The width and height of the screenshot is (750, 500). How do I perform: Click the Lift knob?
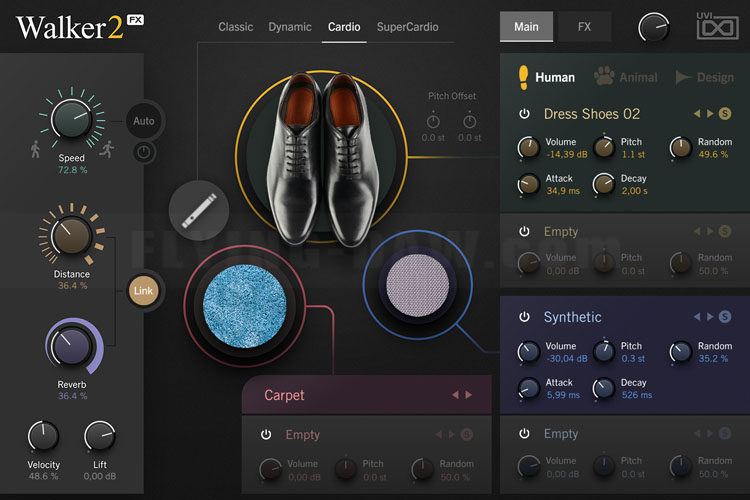pyautogui.click(x=99, y=436)
